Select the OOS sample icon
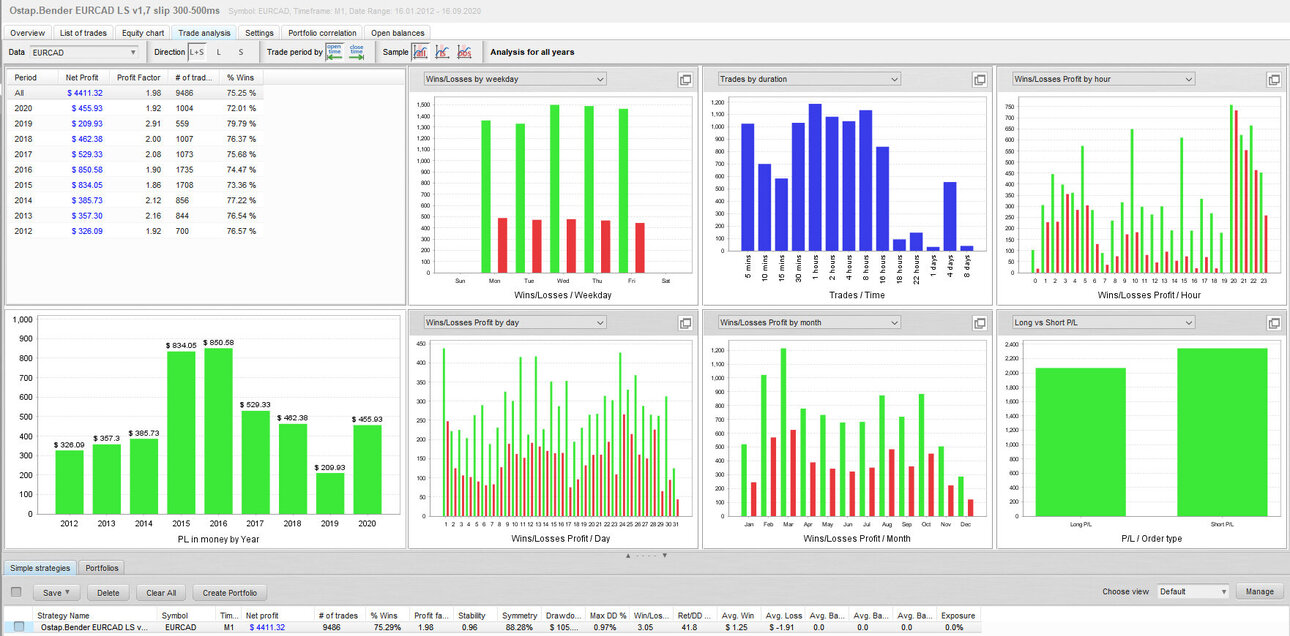 pyautogui.click(x=464, y=52)
